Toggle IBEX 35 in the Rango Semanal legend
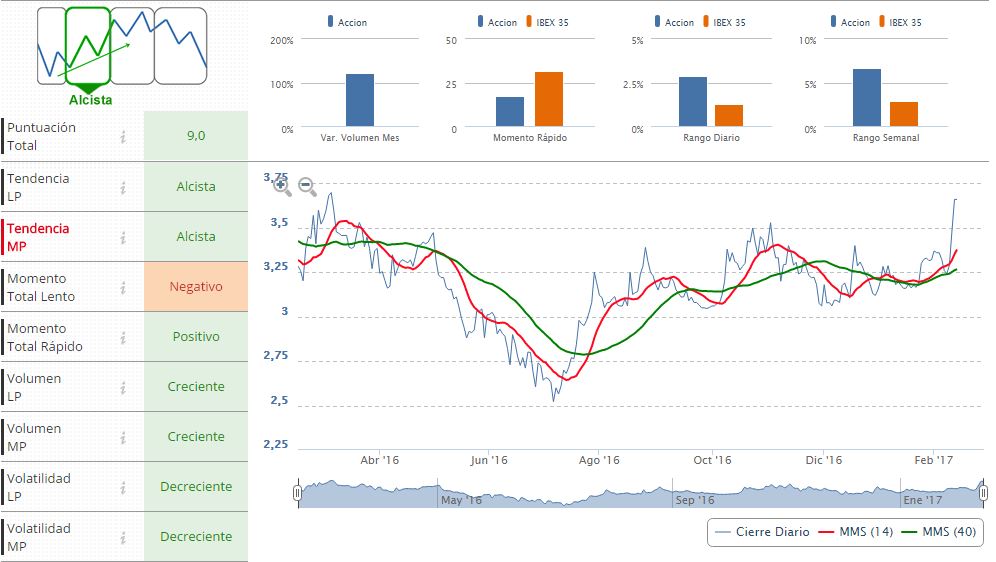The width and height of the screenshot is (996, 562). click(898, 22)
